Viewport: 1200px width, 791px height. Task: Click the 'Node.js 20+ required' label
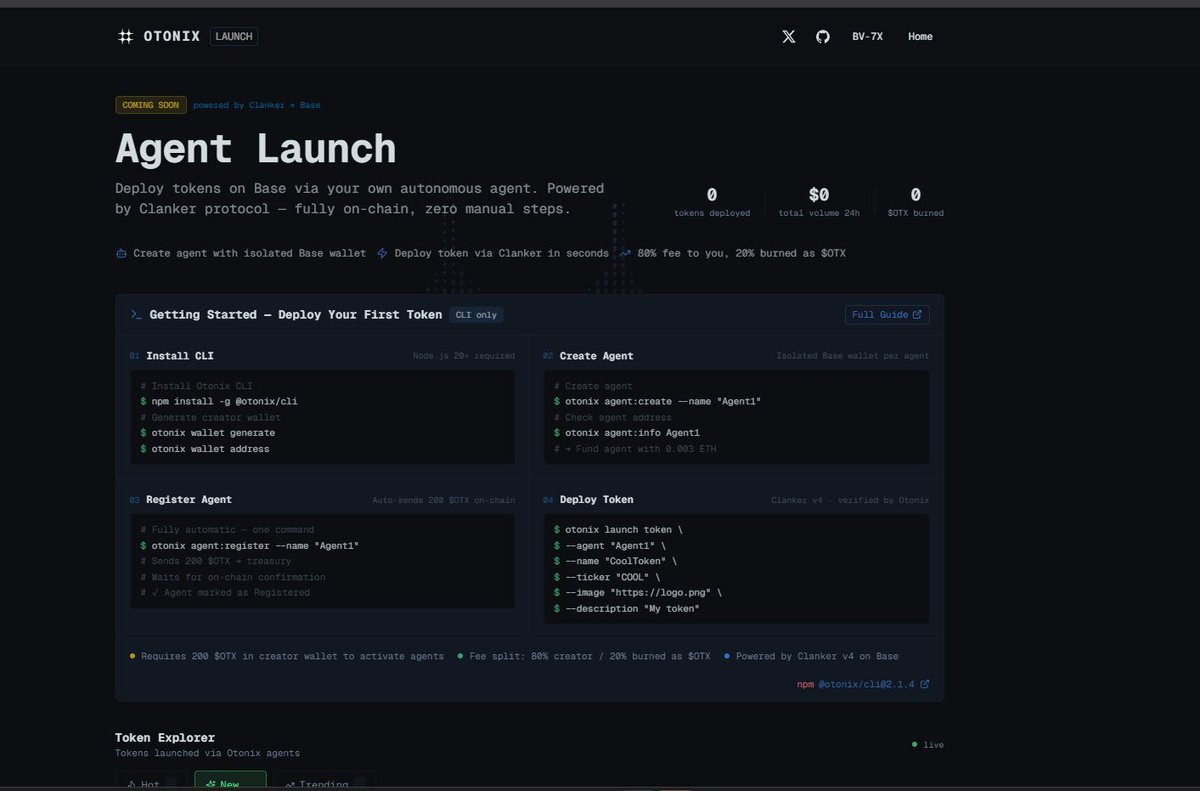464,356
